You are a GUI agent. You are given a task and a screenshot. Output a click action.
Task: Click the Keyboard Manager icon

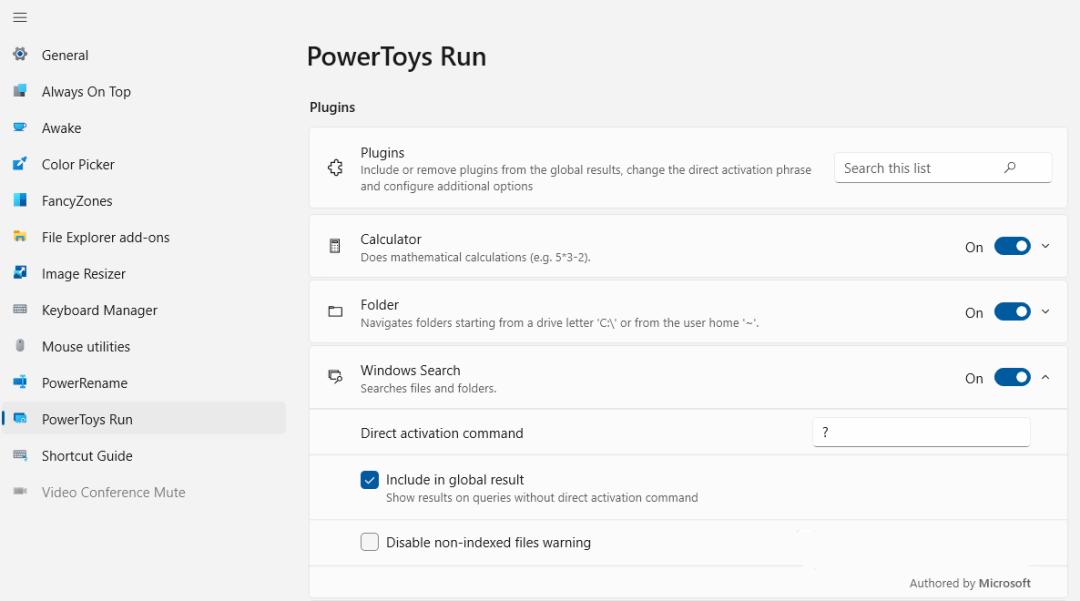pos(20,310)
